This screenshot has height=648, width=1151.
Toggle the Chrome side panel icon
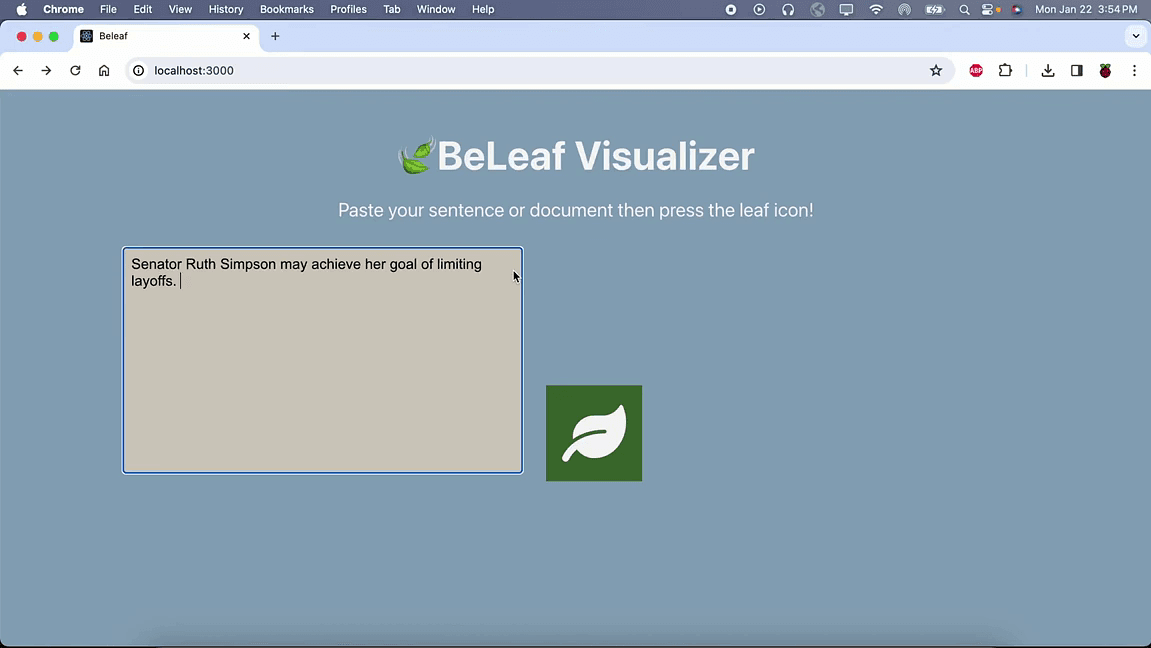click(1076, 71)
